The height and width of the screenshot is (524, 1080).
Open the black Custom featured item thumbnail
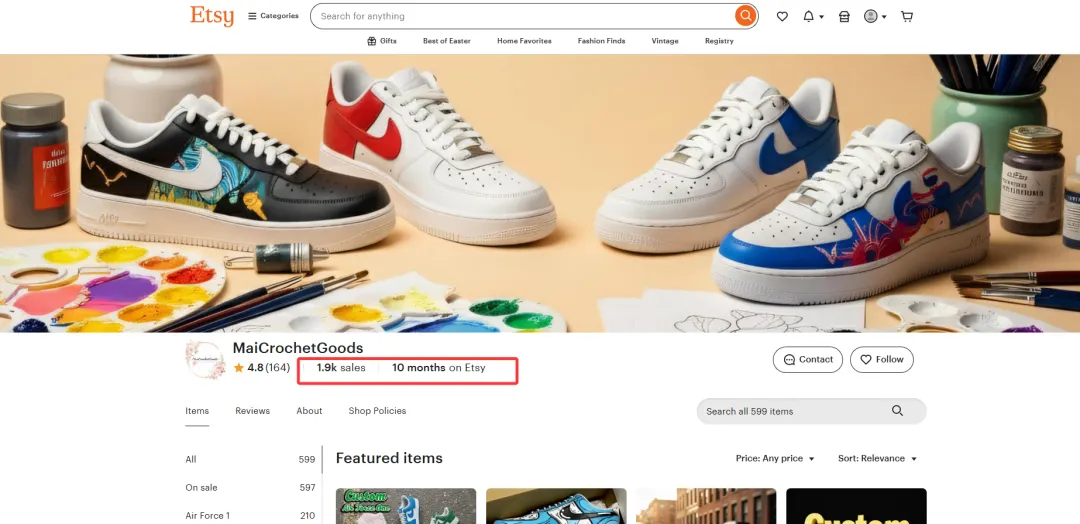coord(856,506)
